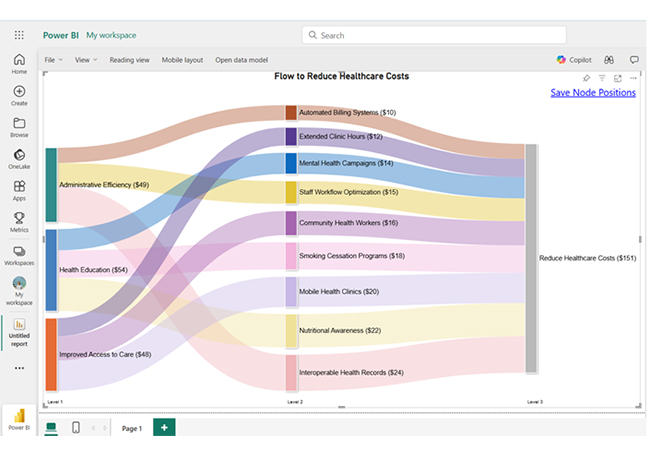This screenshot has height=453, width=650.
Task: Switch to desktop layout view
Action: [x=51, y=428]
